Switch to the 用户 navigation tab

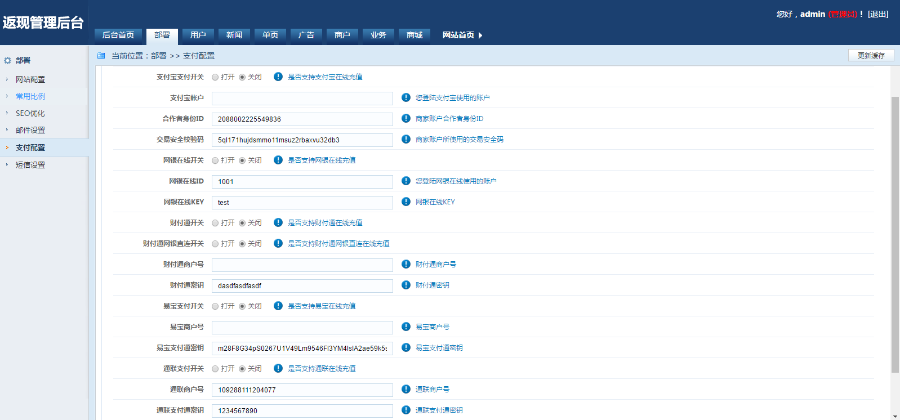[x=198, y=35]
